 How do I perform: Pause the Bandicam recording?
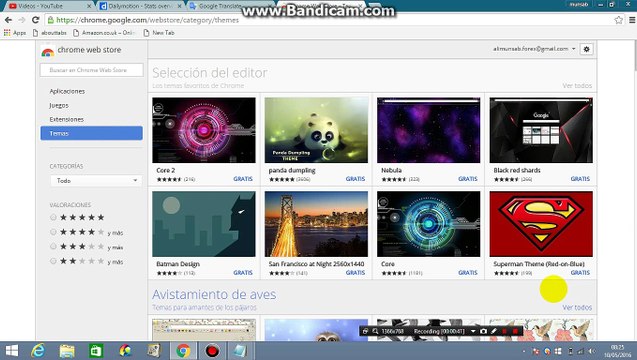tap(505, 331)
